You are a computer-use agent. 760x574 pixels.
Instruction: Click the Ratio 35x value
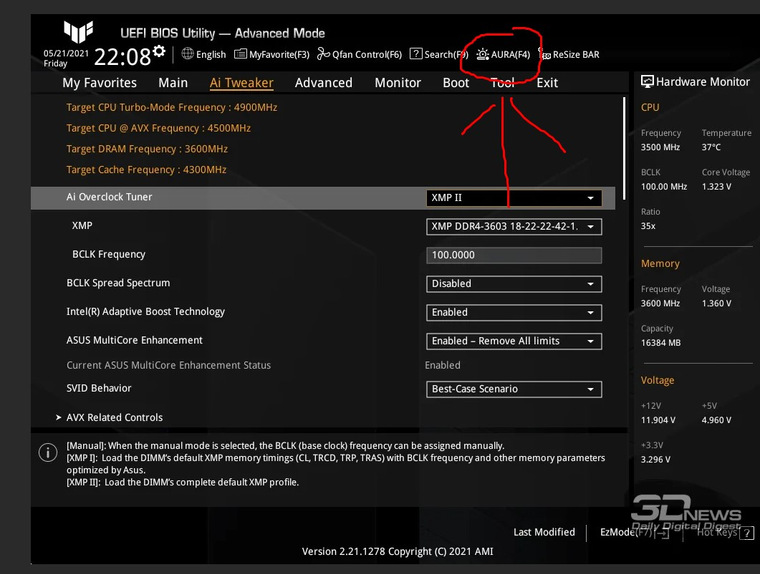coord(648,226)
